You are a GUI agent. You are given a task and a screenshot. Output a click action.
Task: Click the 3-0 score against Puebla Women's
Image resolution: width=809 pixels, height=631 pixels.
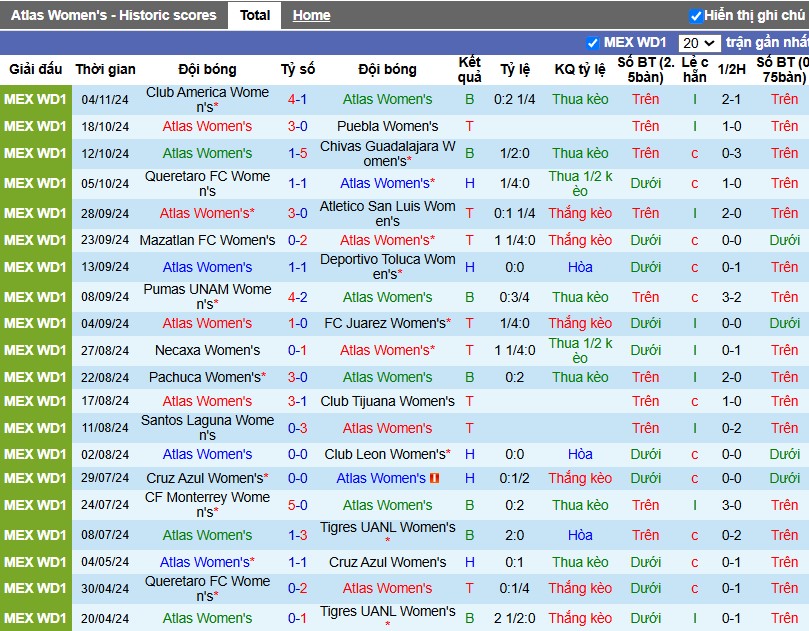(297, 126)
